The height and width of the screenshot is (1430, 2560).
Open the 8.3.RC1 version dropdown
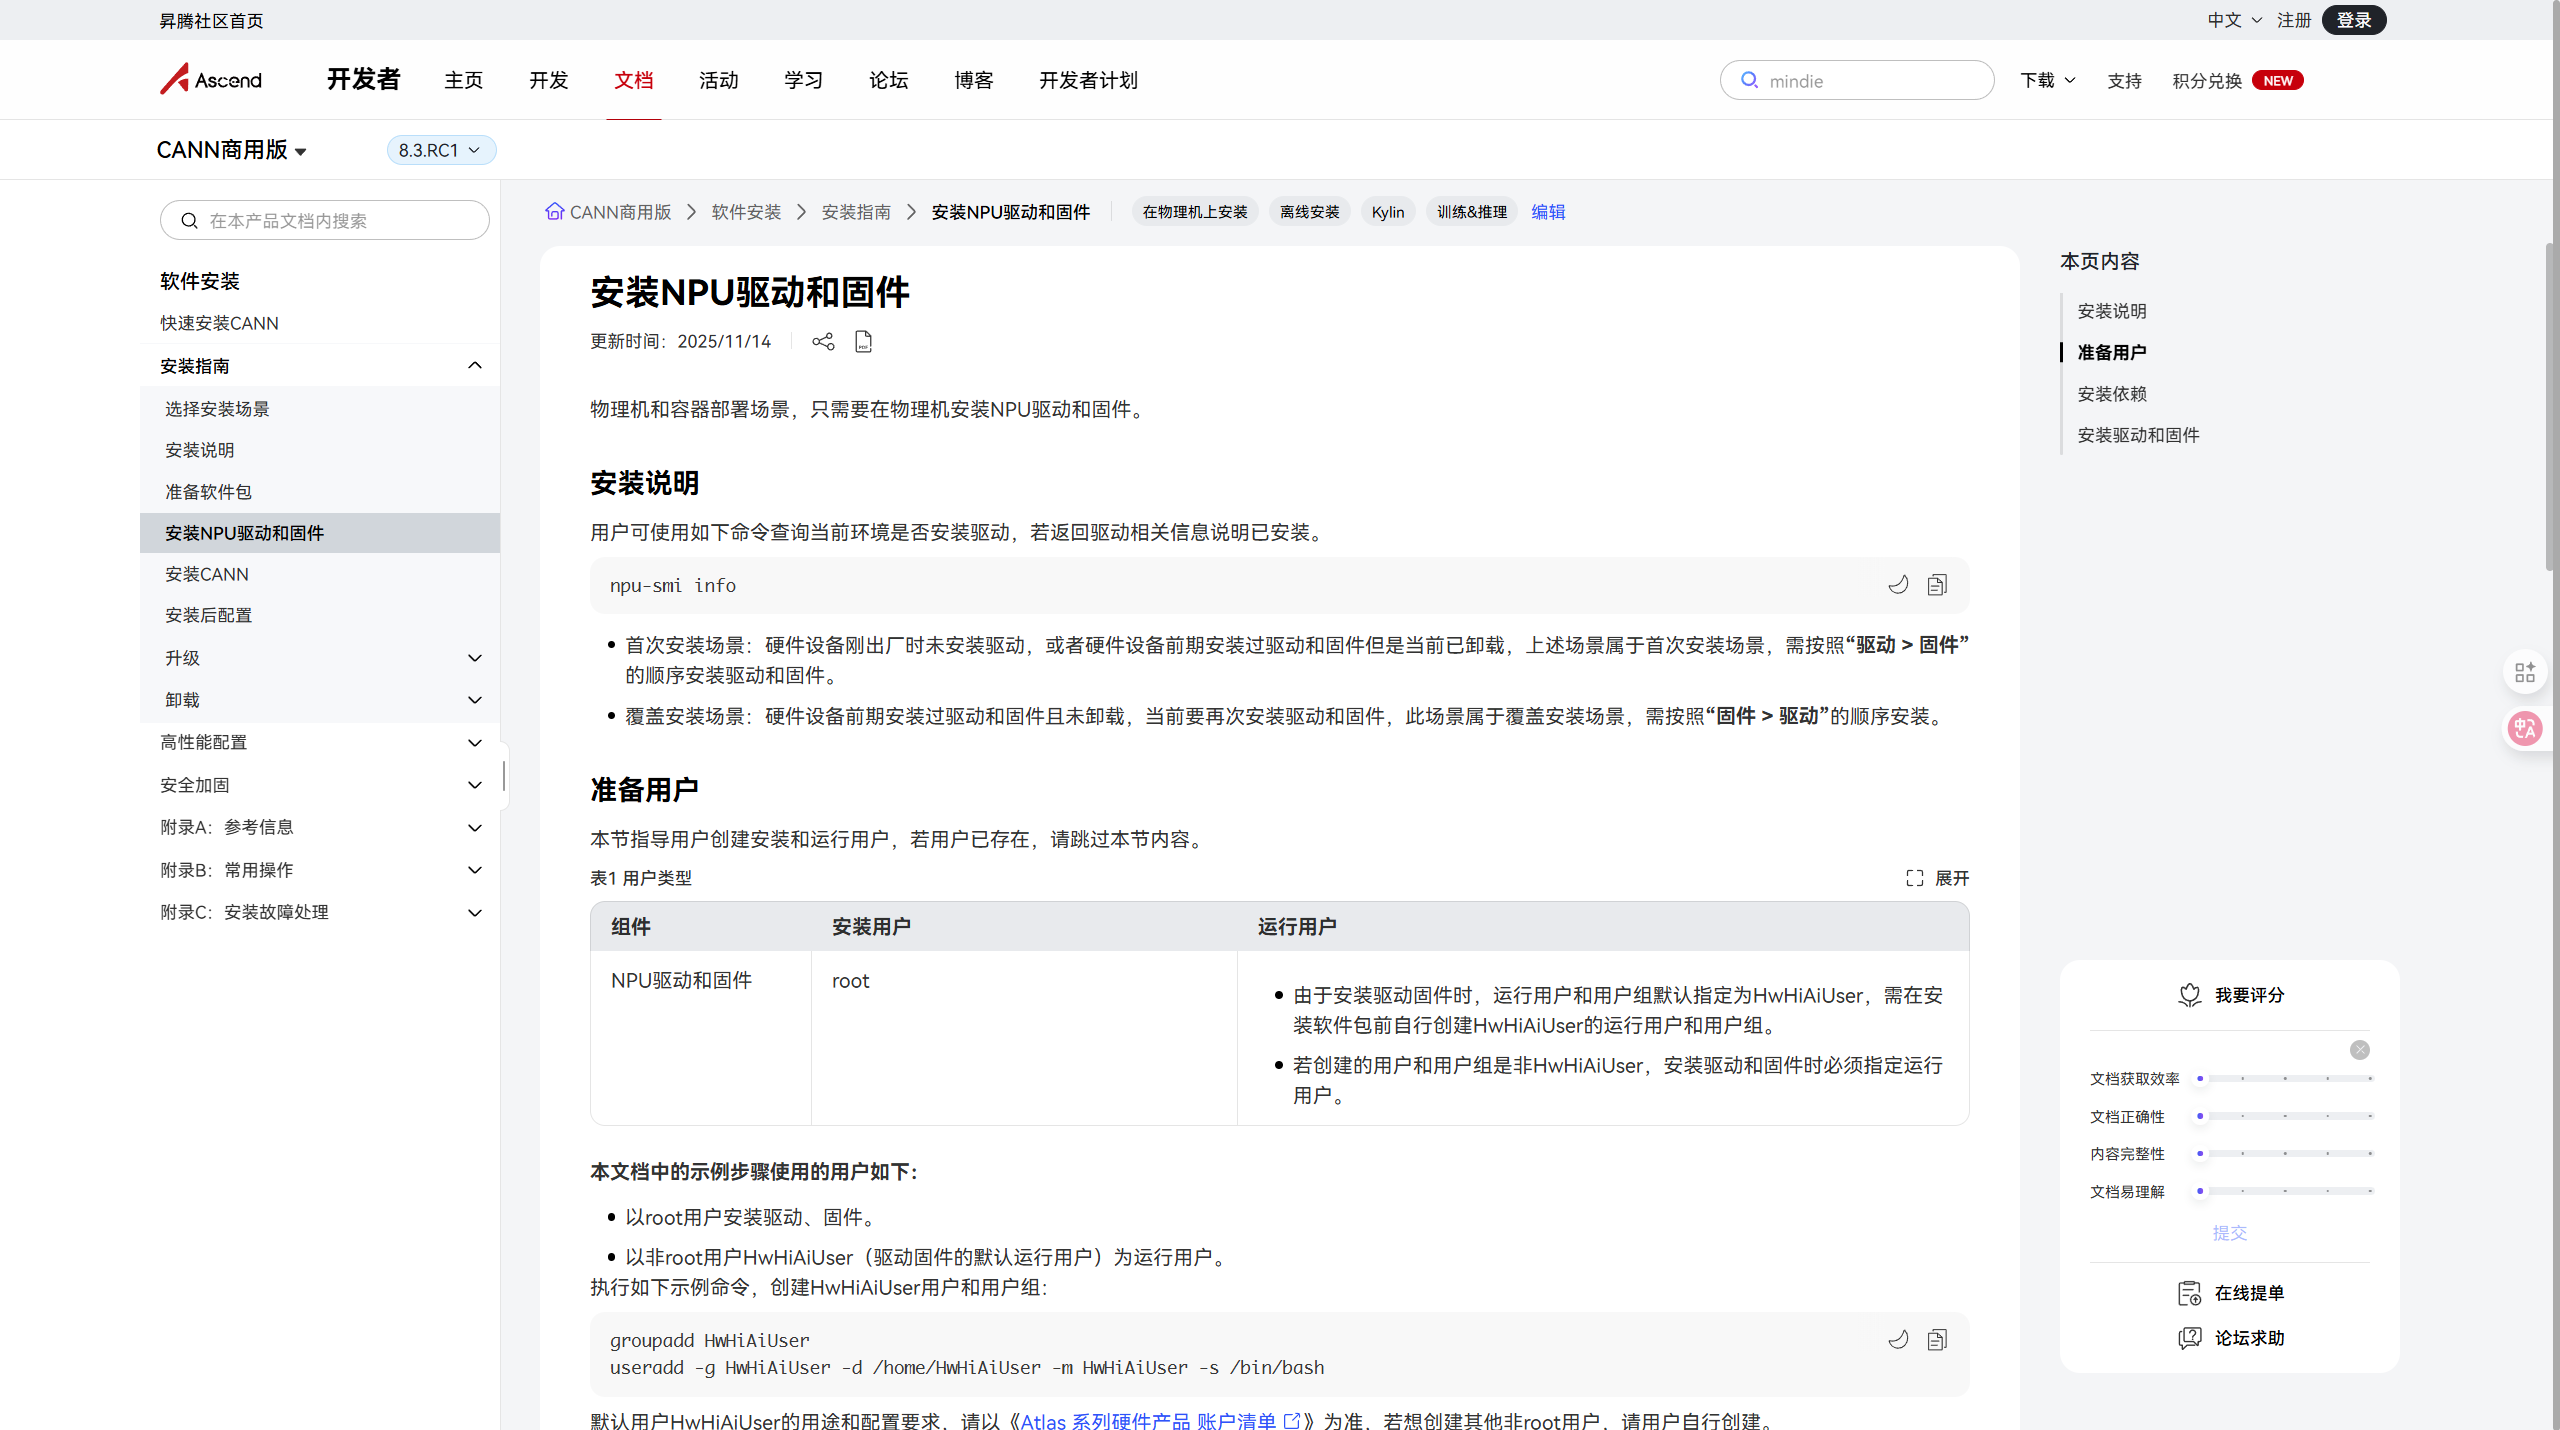441,150
